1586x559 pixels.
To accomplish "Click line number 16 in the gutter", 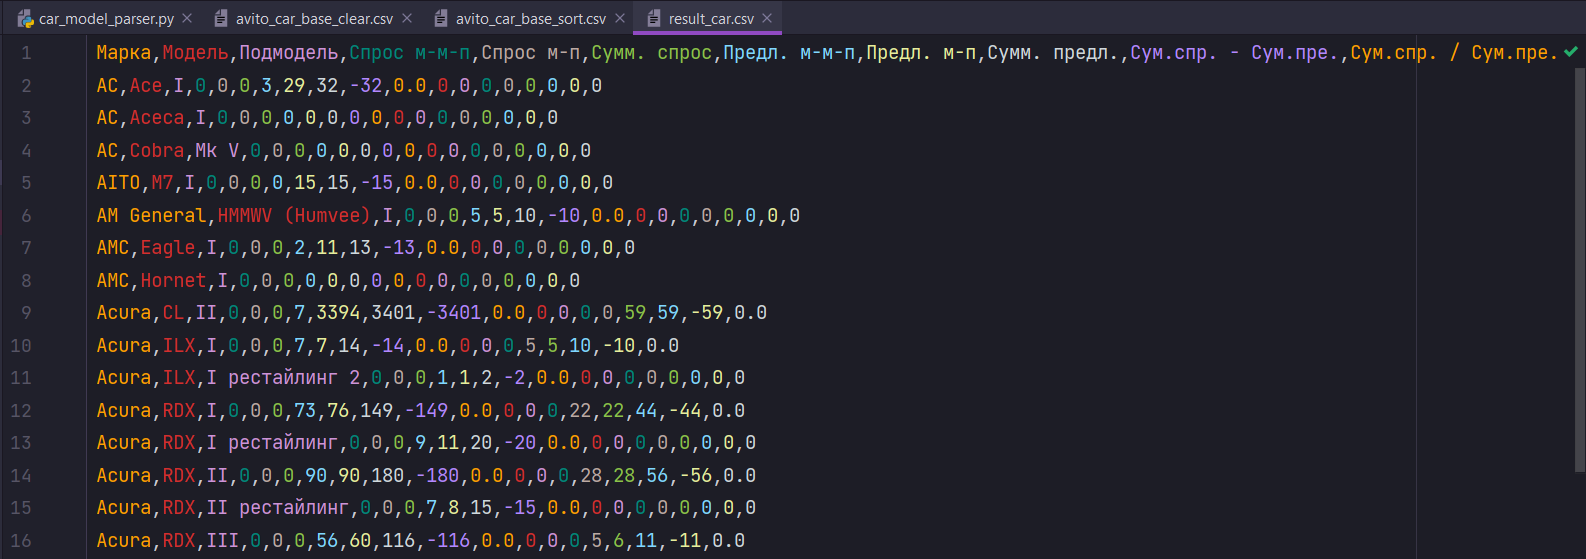I will (21, 541).
